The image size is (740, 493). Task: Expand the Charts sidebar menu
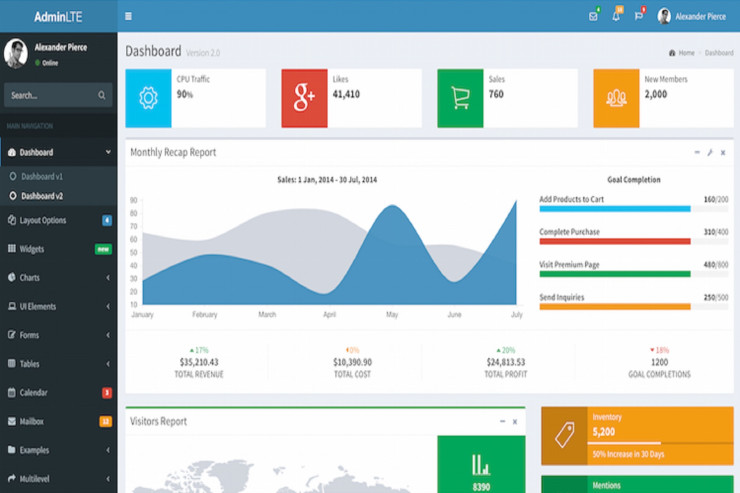pyautogui.click(x=58, y=277)
